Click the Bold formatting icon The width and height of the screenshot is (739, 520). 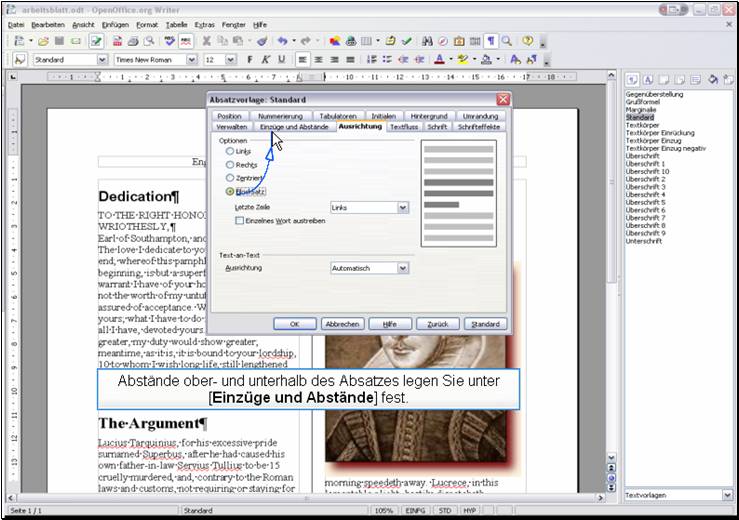click(251, 60)
